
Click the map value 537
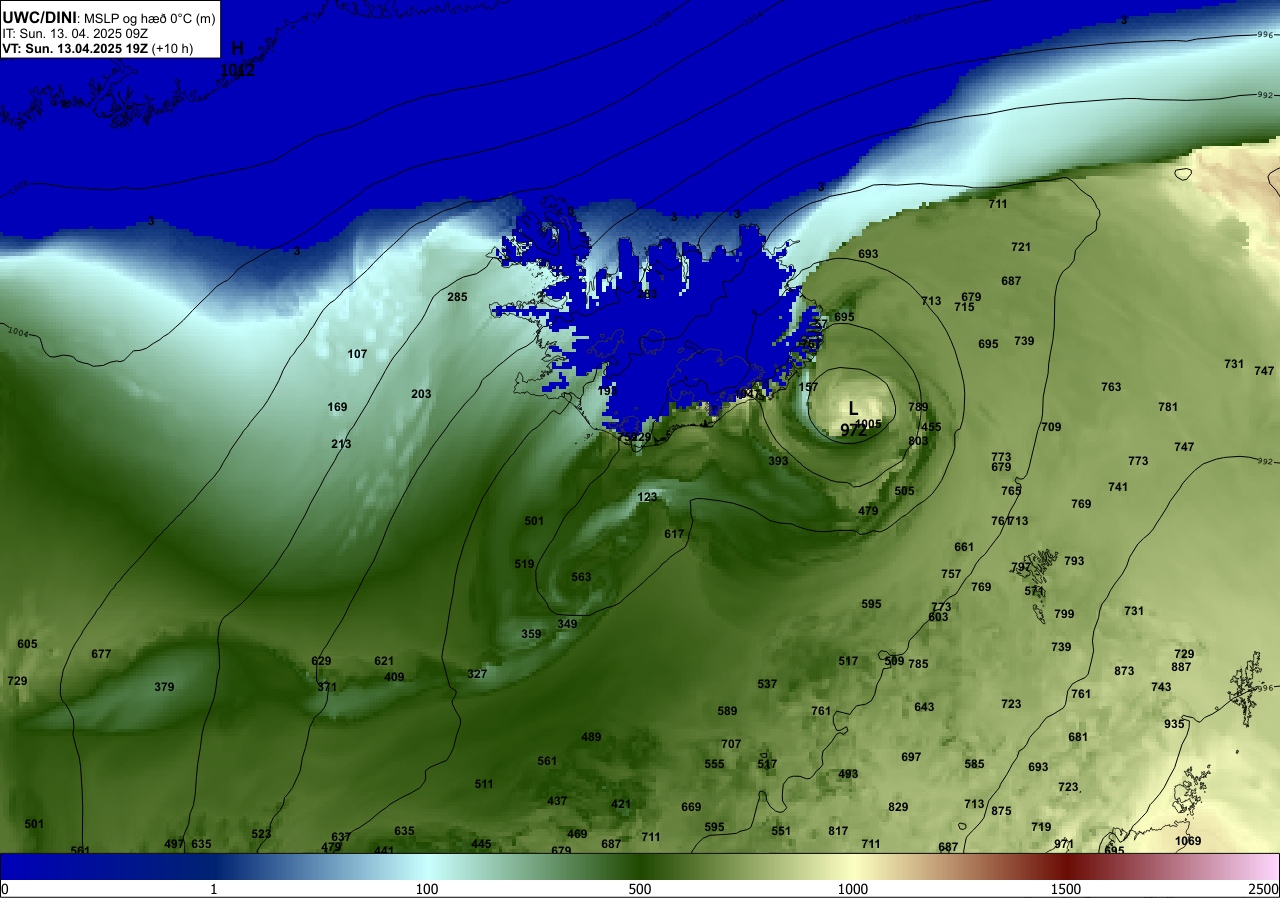click(767, 684)
